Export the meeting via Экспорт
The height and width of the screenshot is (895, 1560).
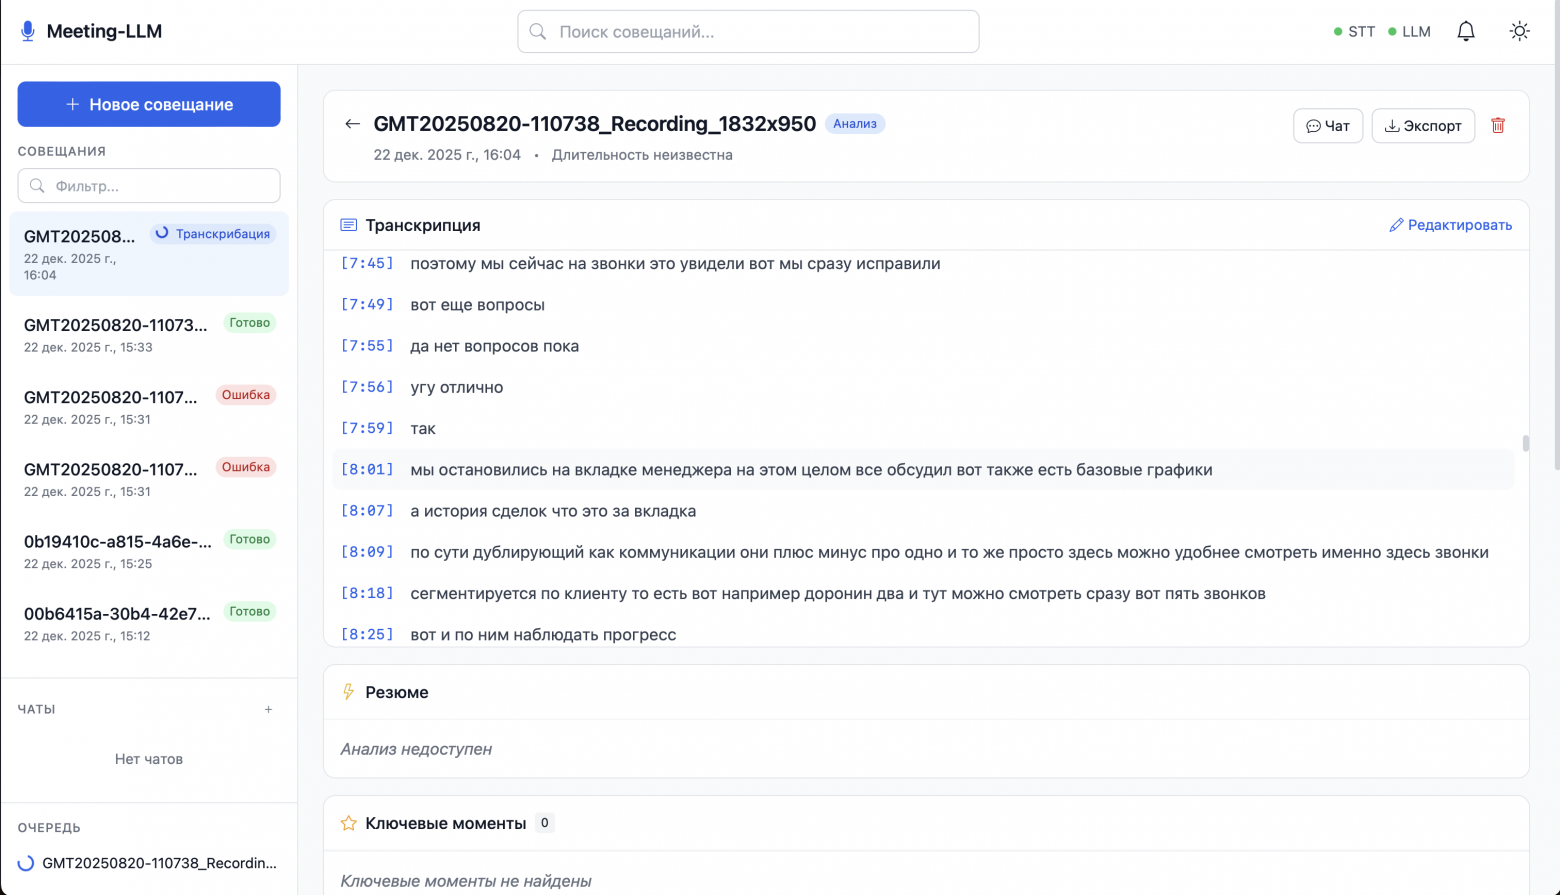point(1423,125)
